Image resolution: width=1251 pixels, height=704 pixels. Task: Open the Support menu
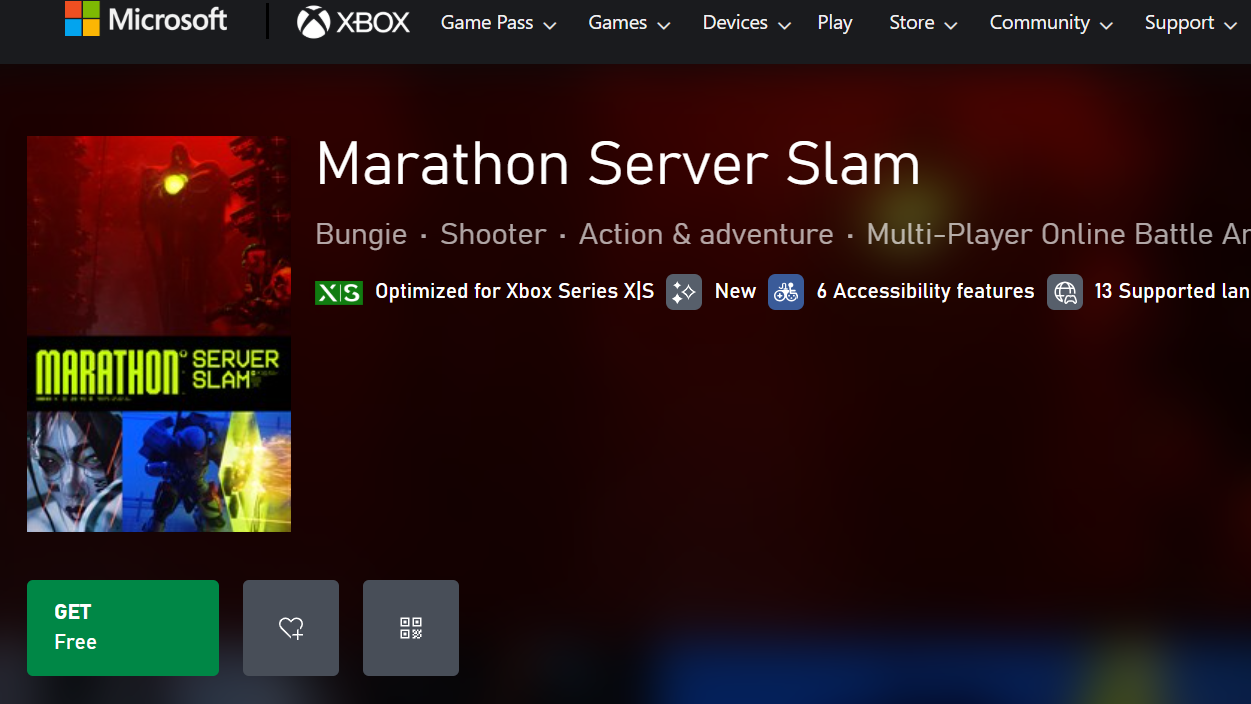(x=1191, y=22)
